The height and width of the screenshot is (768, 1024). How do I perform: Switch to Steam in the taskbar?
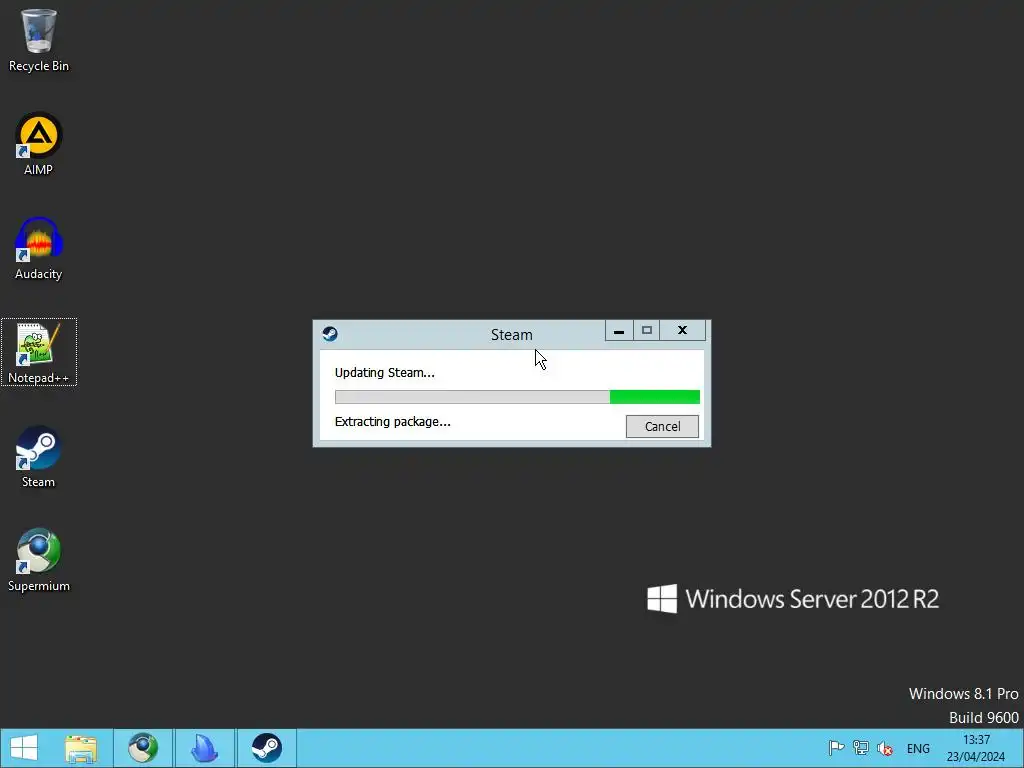pos(266,748)
